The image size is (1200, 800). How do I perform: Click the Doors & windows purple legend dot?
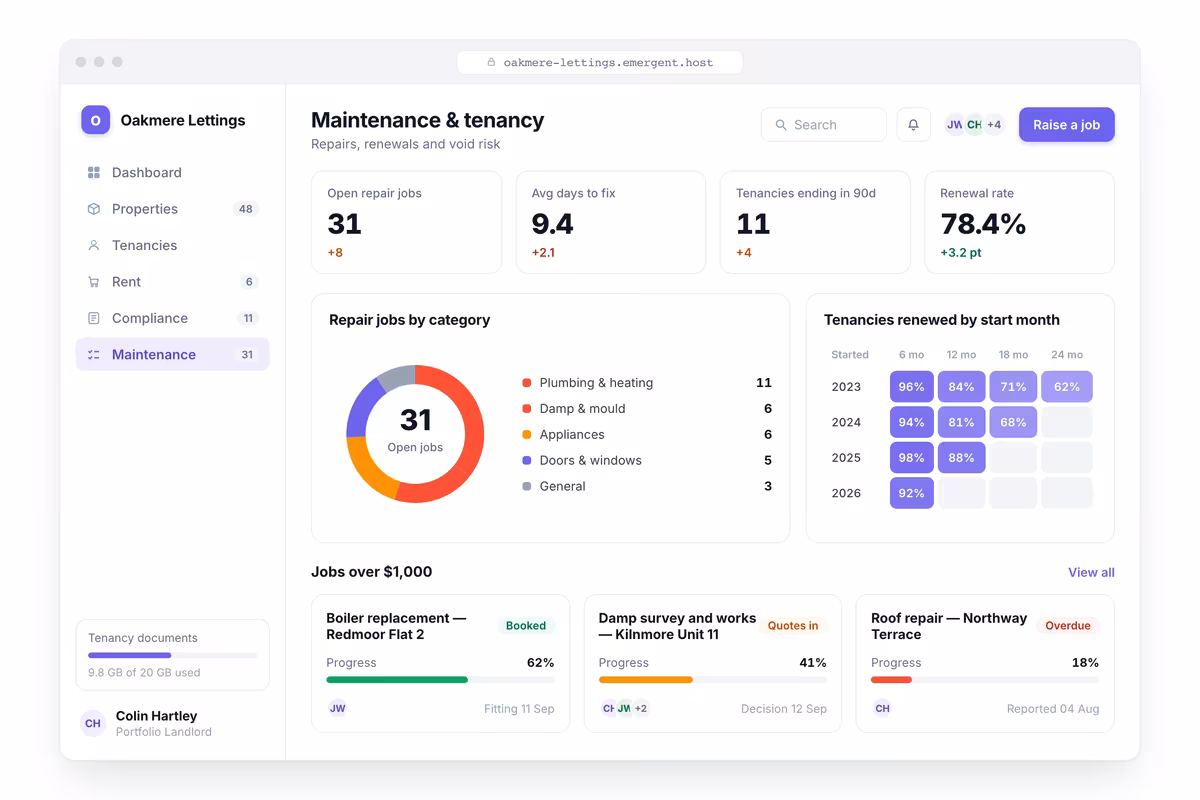(527, 461)
